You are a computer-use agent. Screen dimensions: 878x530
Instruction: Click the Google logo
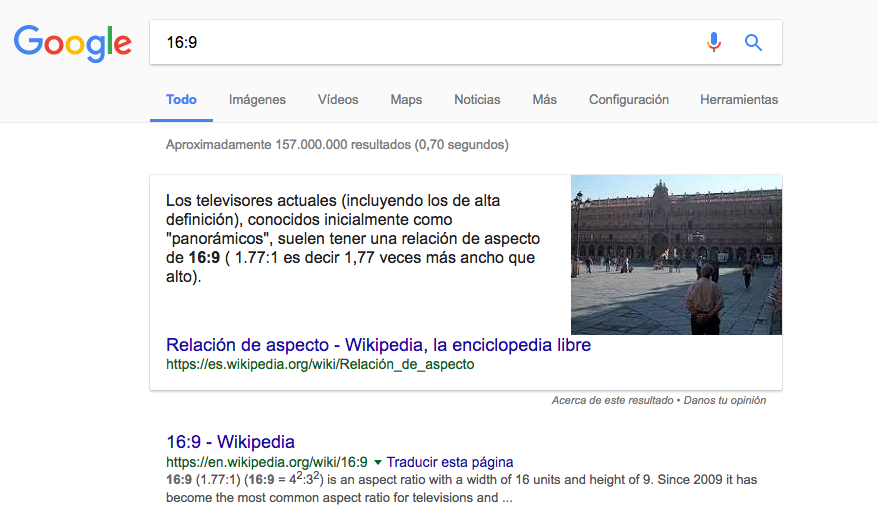73,42
